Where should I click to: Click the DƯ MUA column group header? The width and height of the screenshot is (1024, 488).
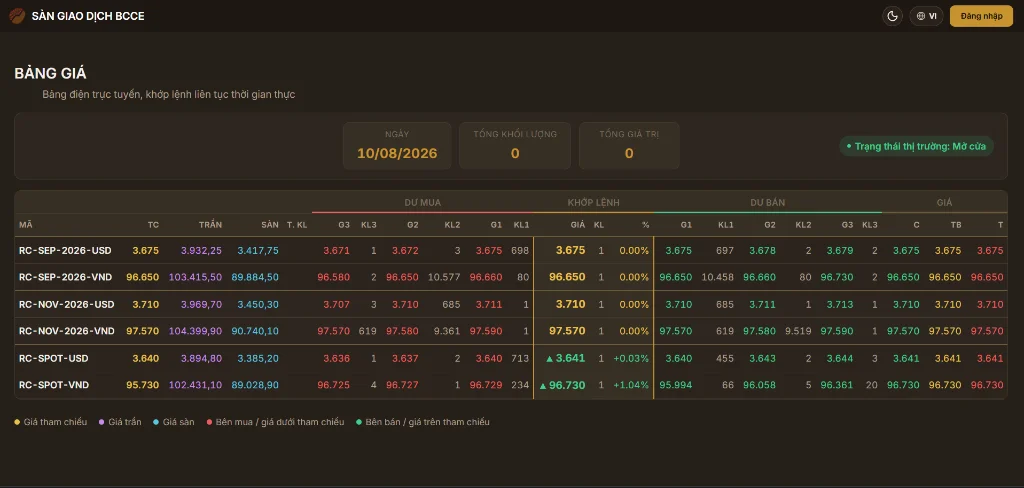click(423, 203)
